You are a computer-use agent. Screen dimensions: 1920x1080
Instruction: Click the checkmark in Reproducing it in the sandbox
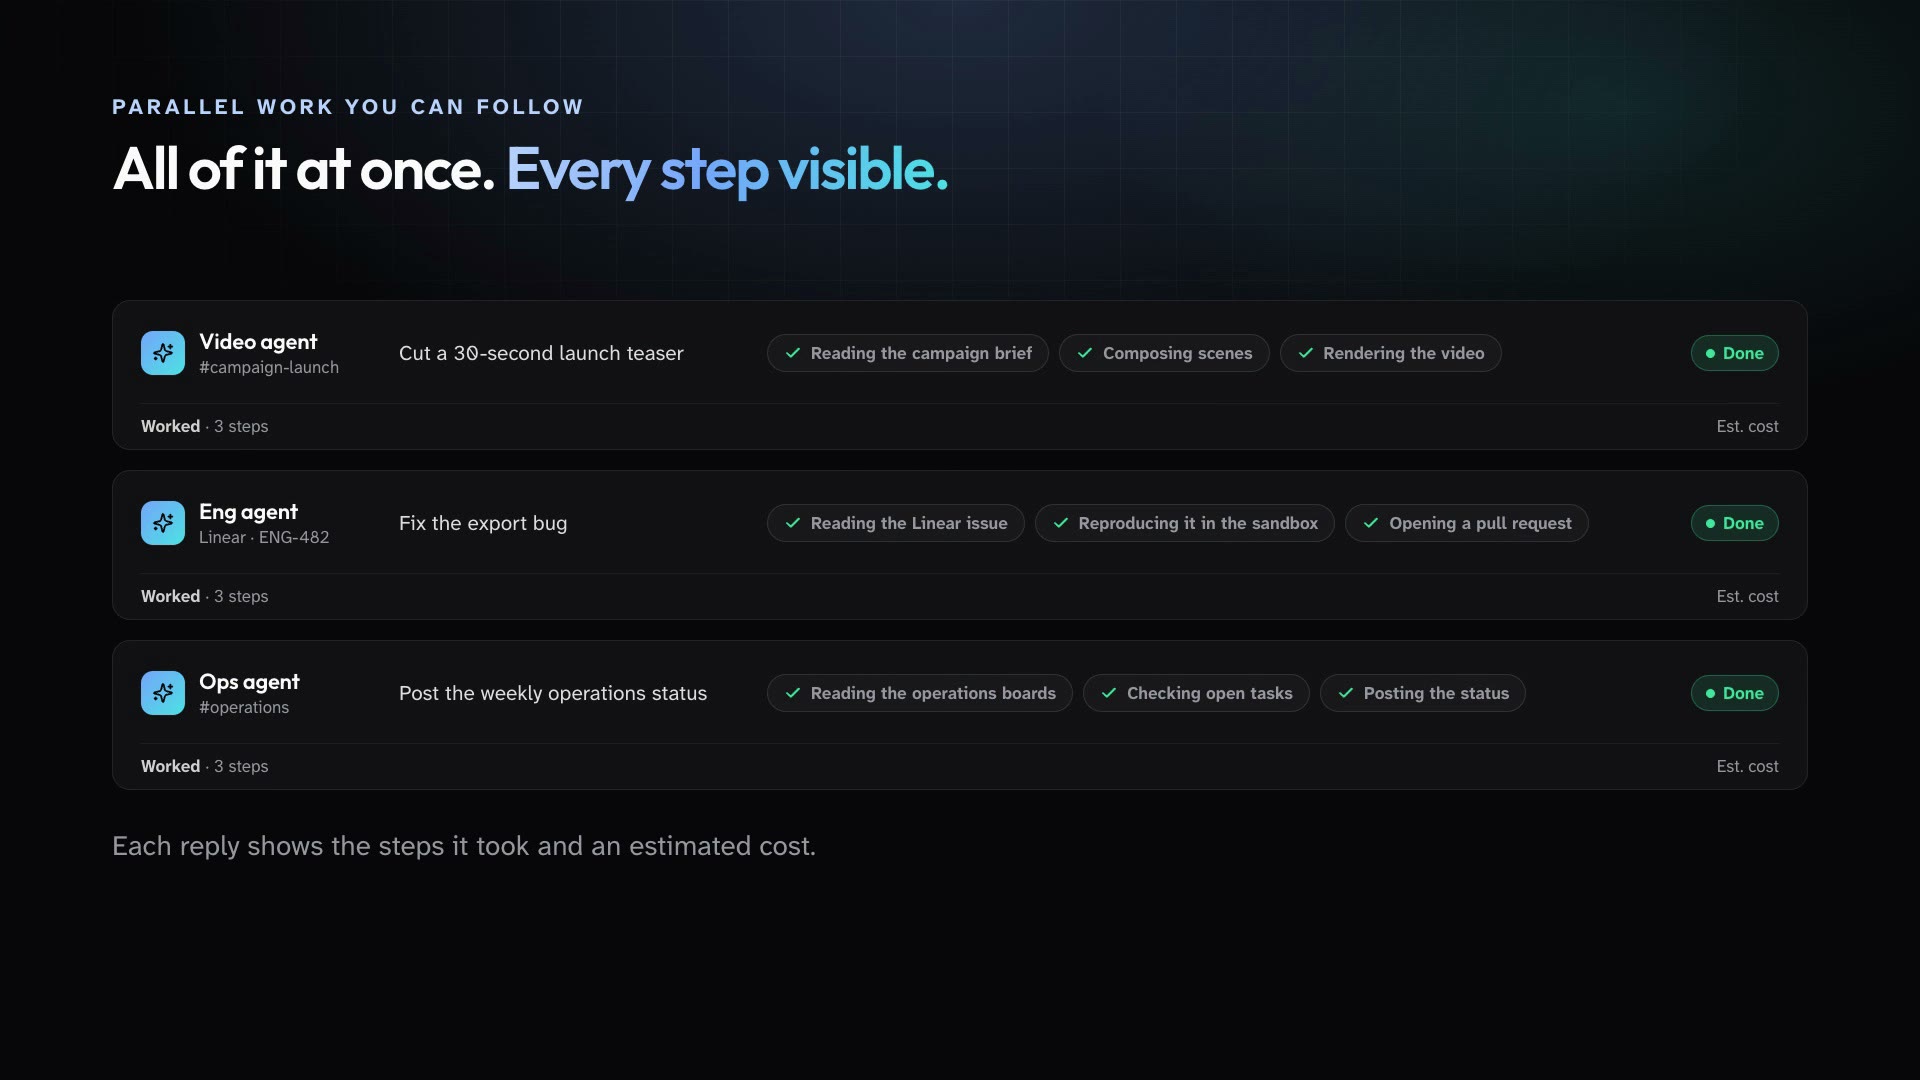(x=1061, y=523)
